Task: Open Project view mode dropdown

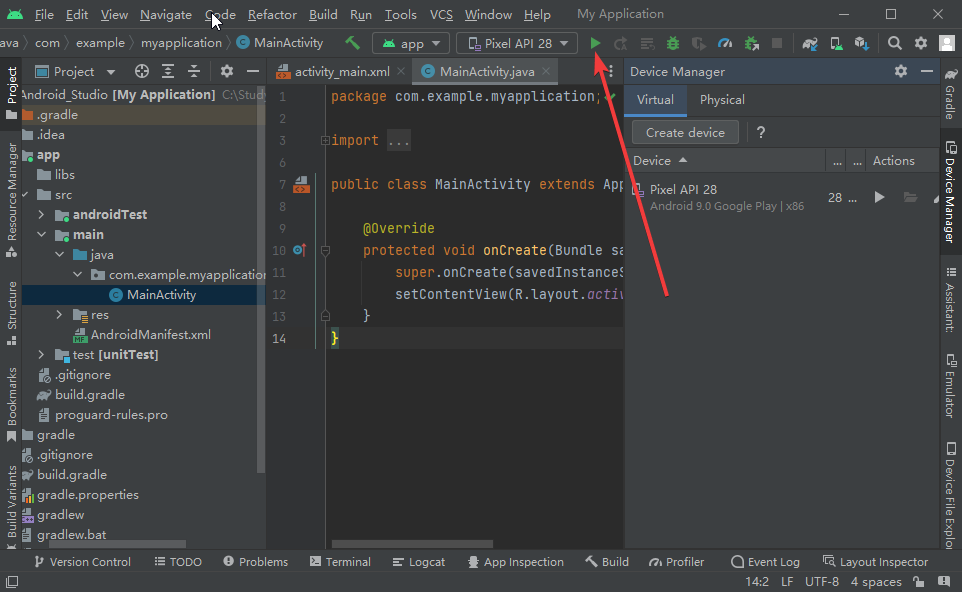Action: (x=75, y=72)
